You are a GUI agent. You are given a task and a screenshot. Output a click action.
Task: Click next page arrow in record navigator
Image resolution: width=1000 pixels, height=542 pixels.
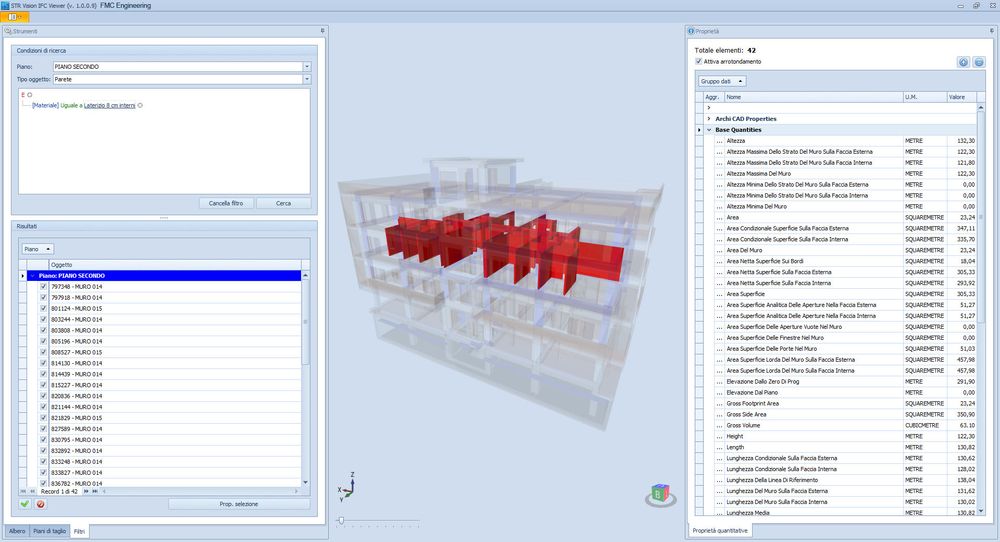[x=86, y=491]
